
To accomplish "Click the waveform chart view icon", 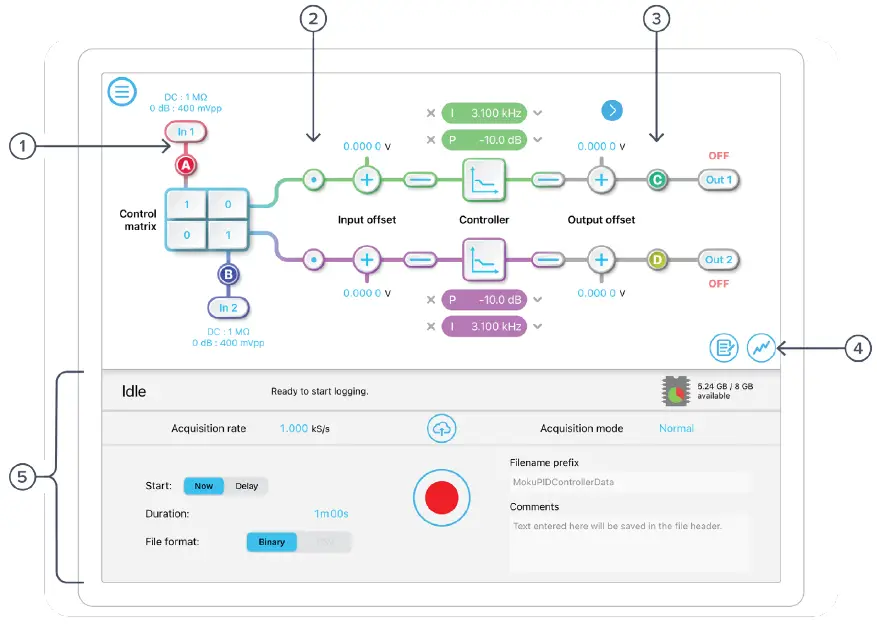I will point(761,347).
